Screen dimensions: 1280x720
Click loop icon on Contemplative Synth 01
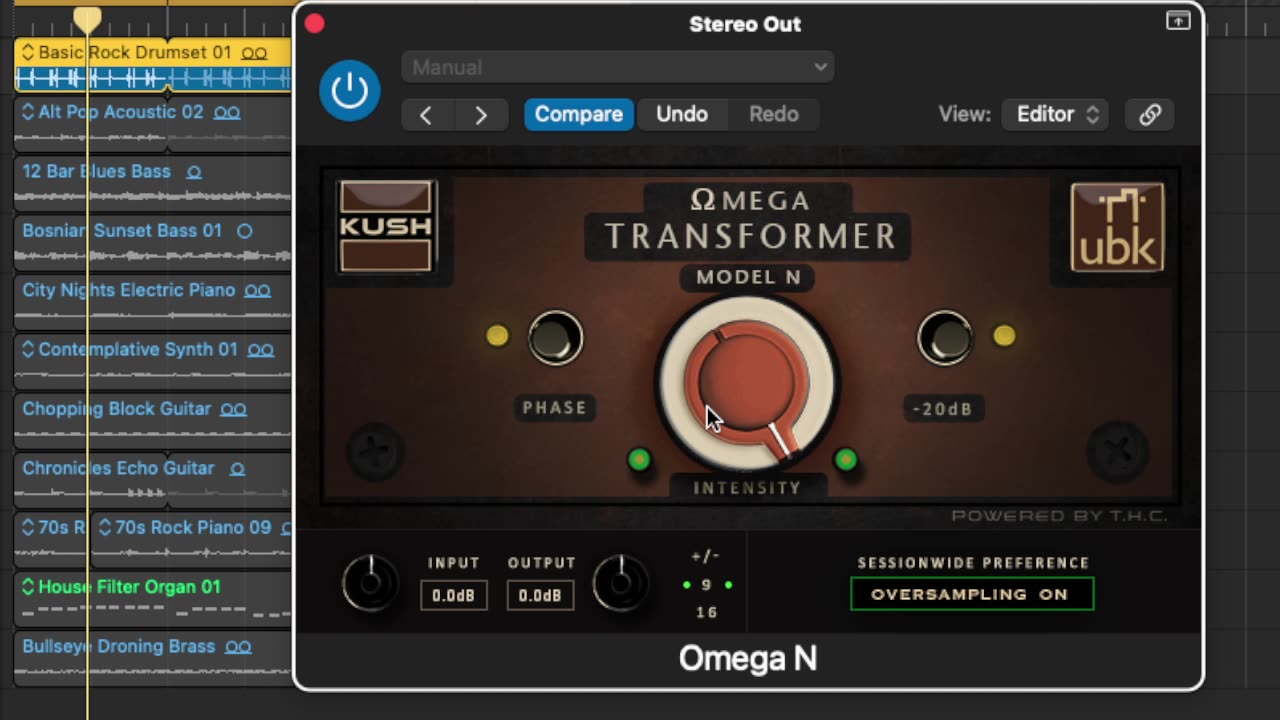coord(261,350)
